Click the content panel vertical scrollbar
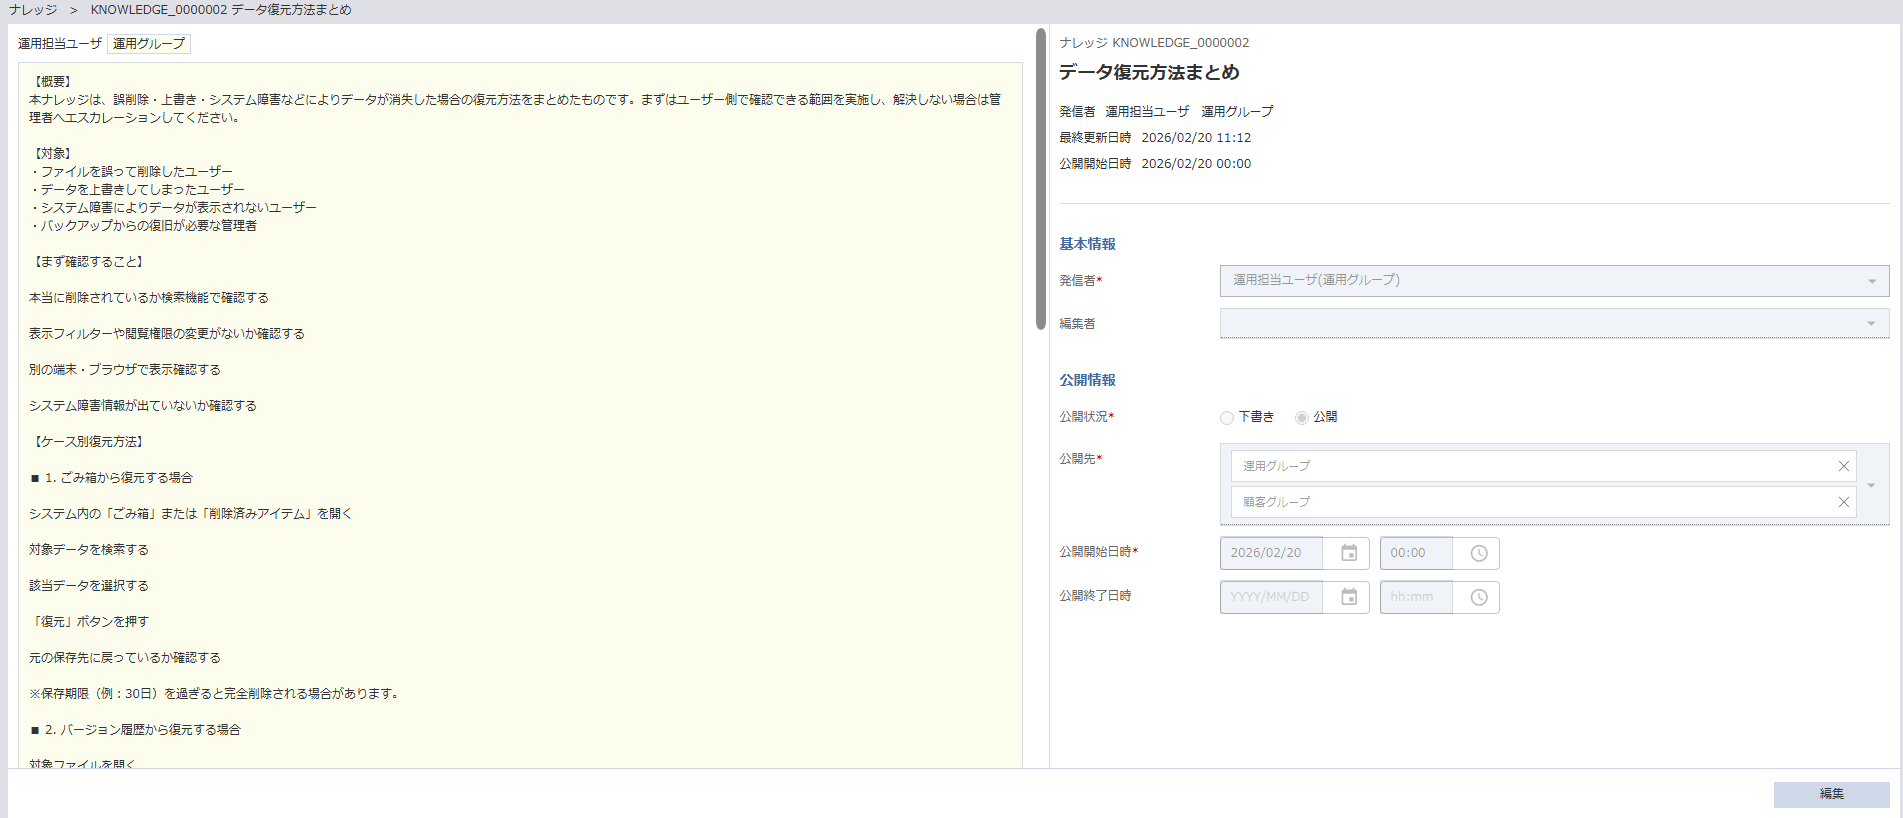Screen dimensions: 1903x818 (x=1040, y=180)
